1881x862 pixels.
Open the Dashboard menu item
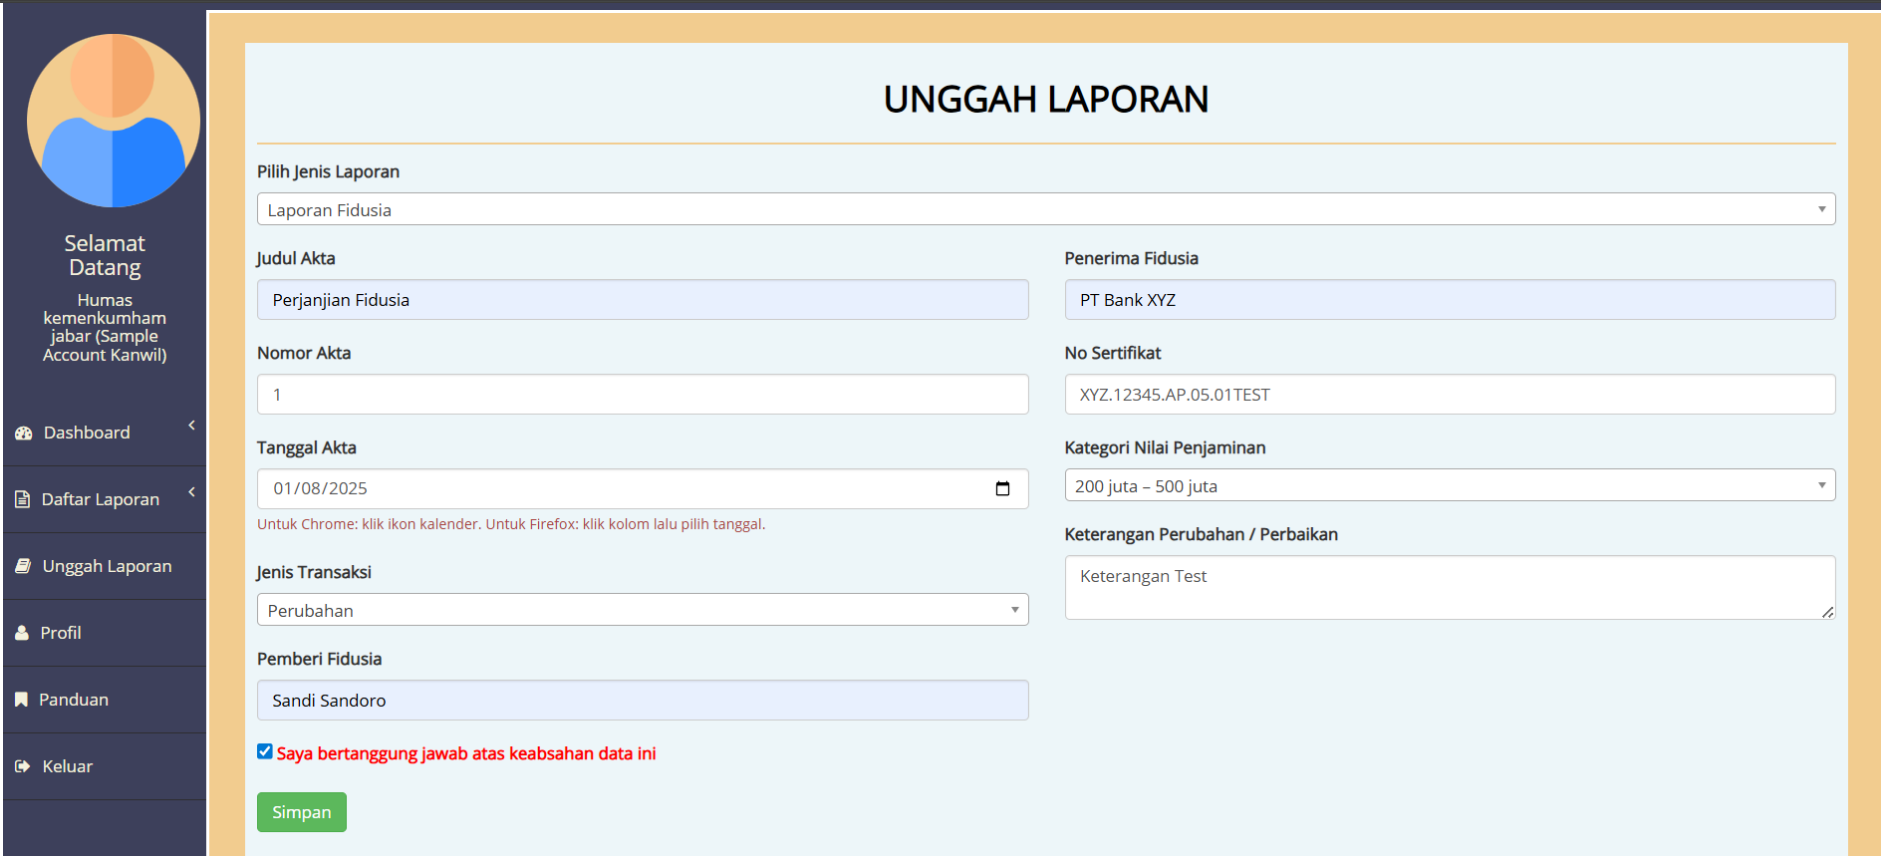tap(104, 433)
